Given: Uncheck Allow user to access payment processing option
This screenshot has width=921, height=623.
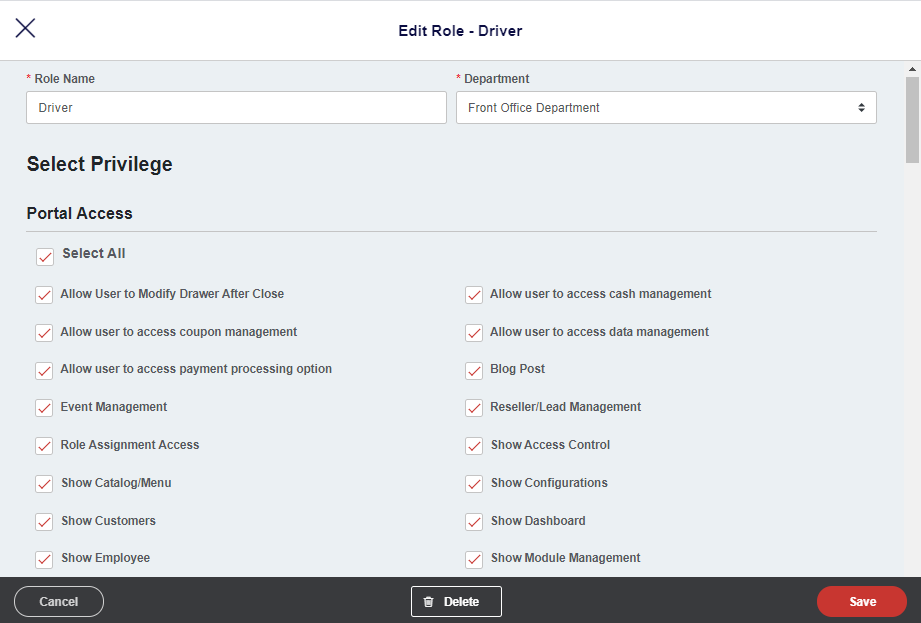Looking at the screenshot, I should pos(44,371).
